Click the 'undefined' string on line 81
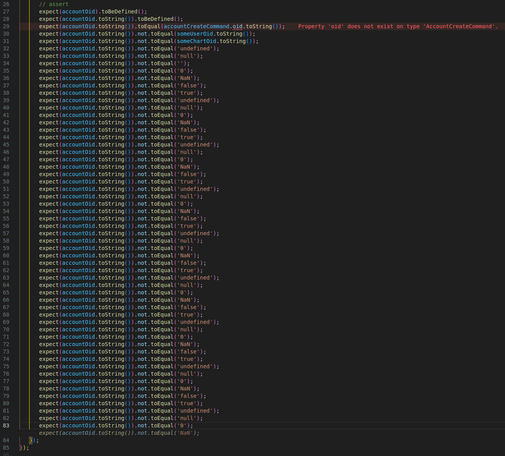The width and height of the screenshot is (505, 456). click(195, 411)
